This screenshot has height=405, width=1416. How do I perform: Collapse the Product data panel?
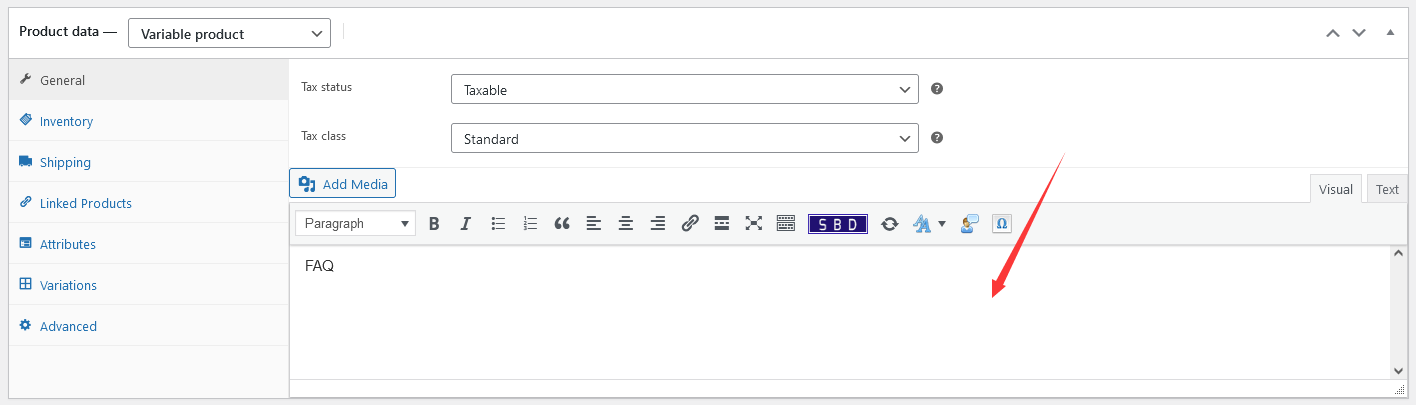coord(1390,32)
